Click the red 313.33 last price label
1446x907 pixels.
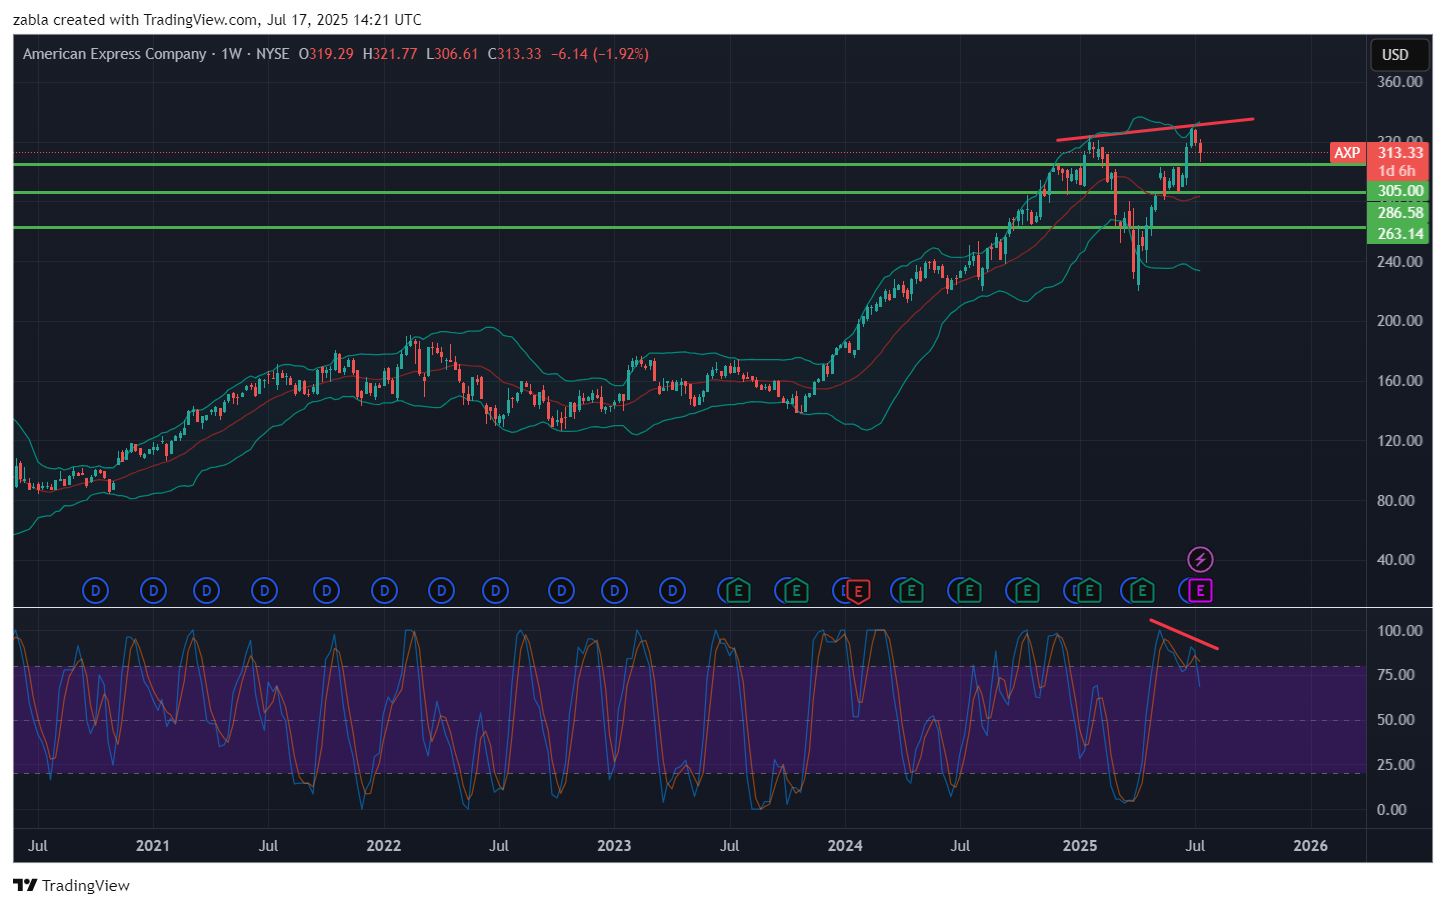pos(1400,152)
